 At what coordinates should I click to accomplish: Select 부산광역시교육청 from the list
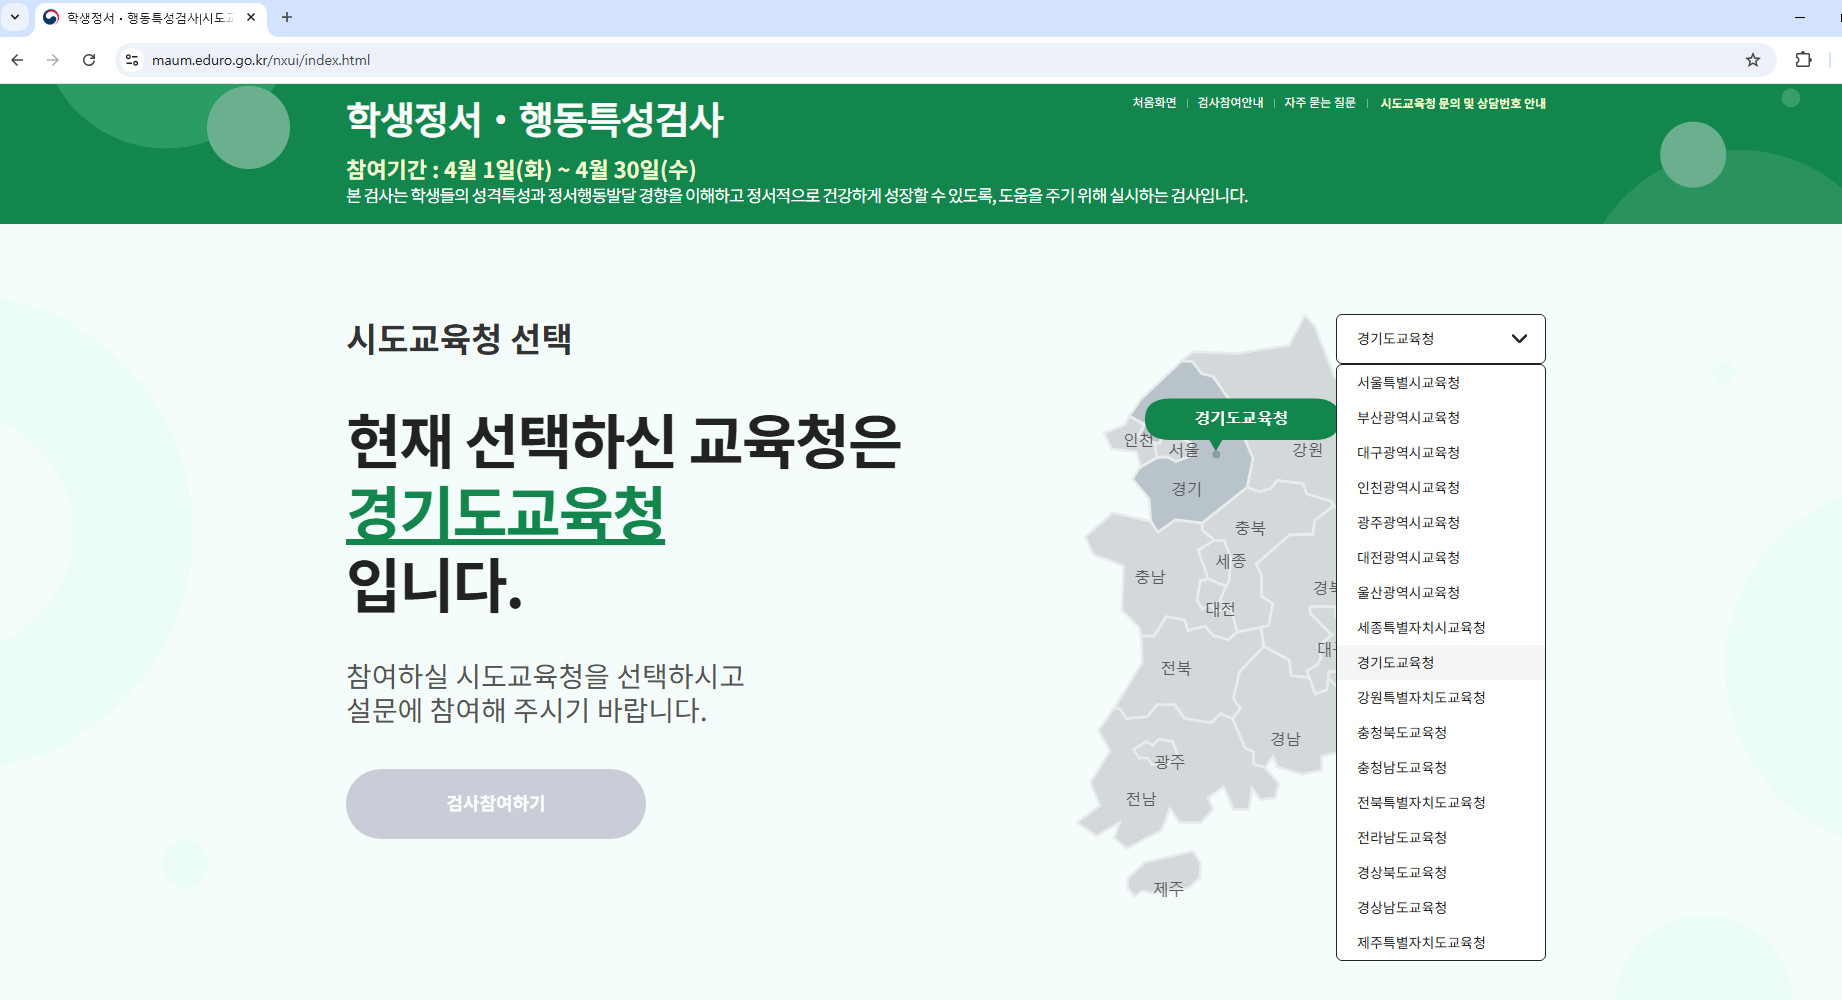coord(1441,418)
